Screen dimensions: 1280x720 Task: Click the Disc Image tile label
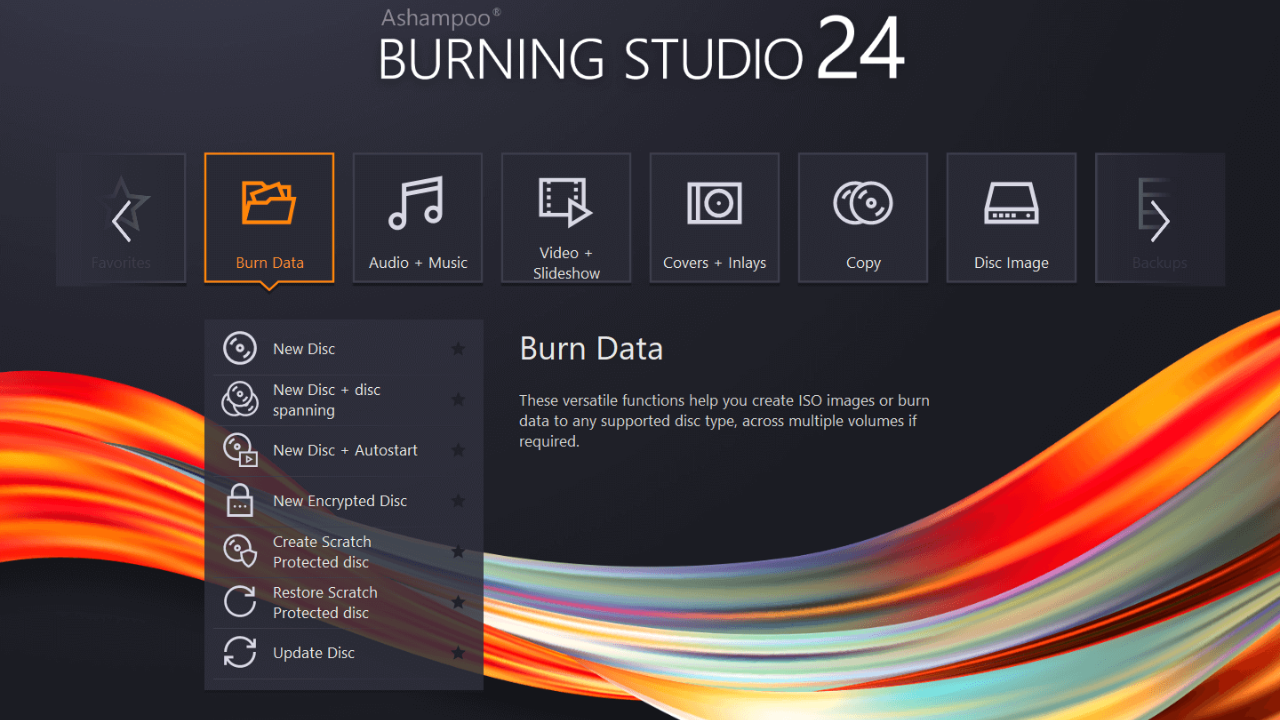coord(1011,263)
